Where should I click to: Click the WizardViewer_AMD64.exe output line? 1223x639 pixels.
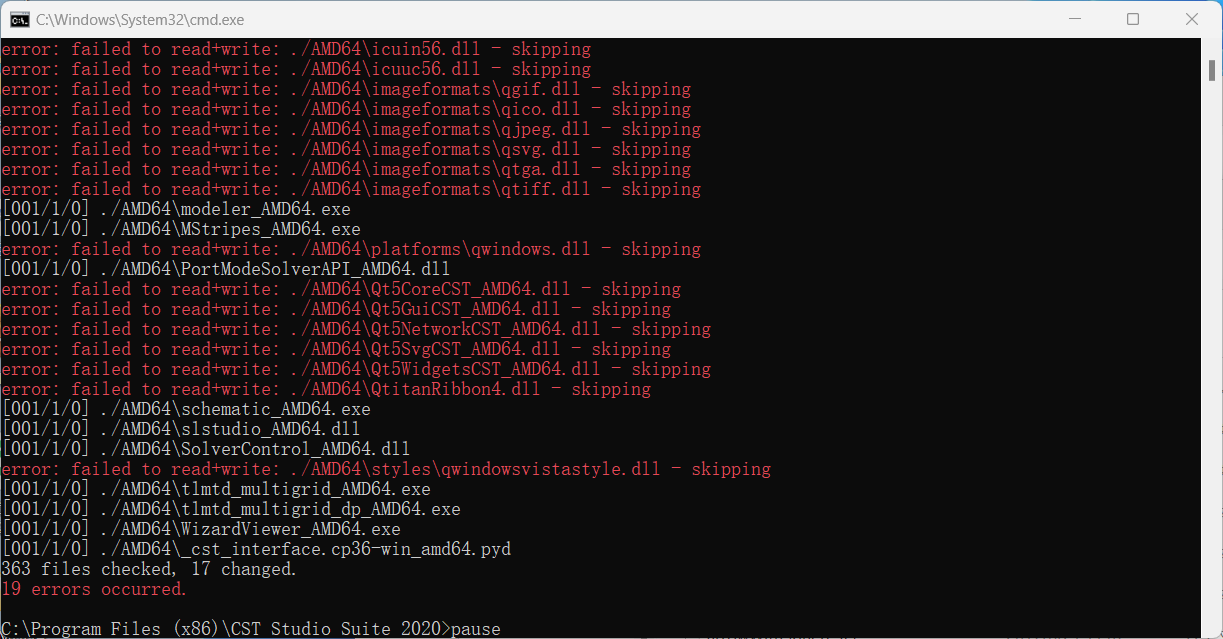coord(201,529)
